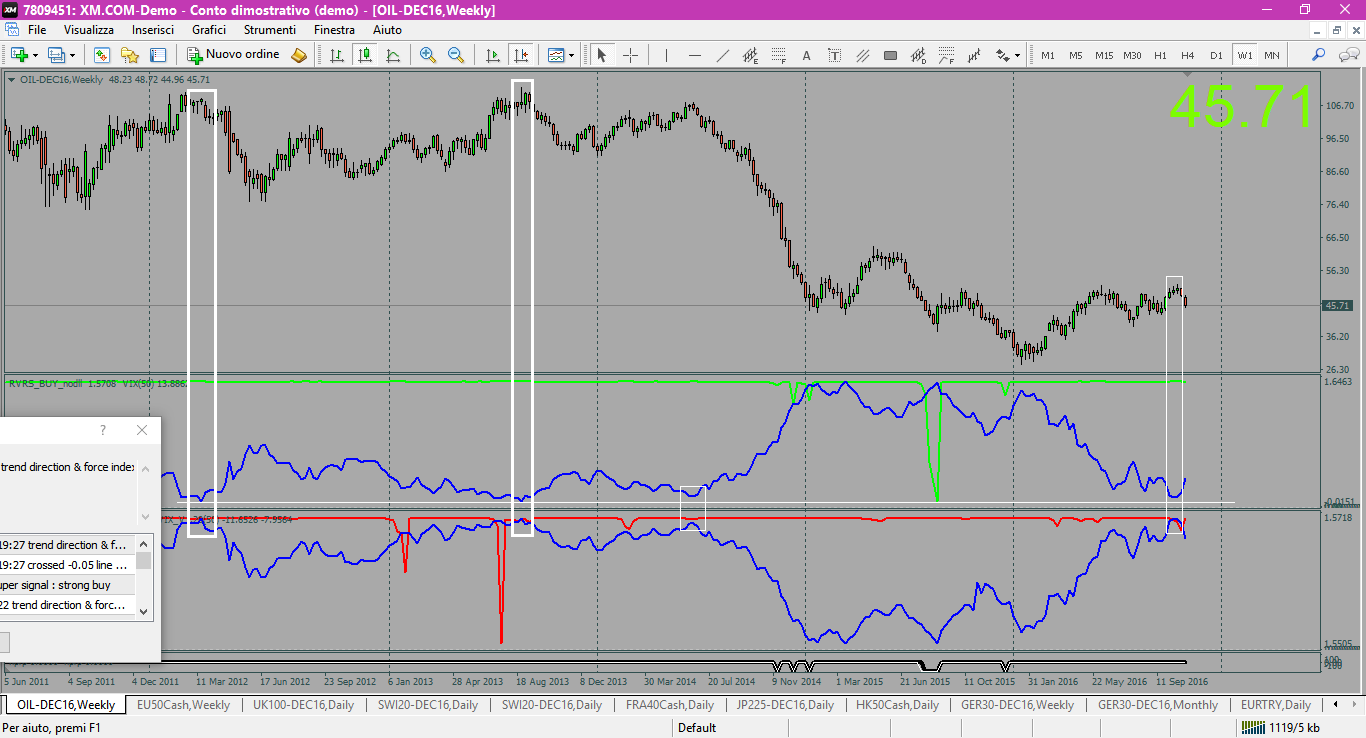The height and width of the screenshot is (738, 1366).
Task: Select the rectangle shape tool
Action: [891, 55]
